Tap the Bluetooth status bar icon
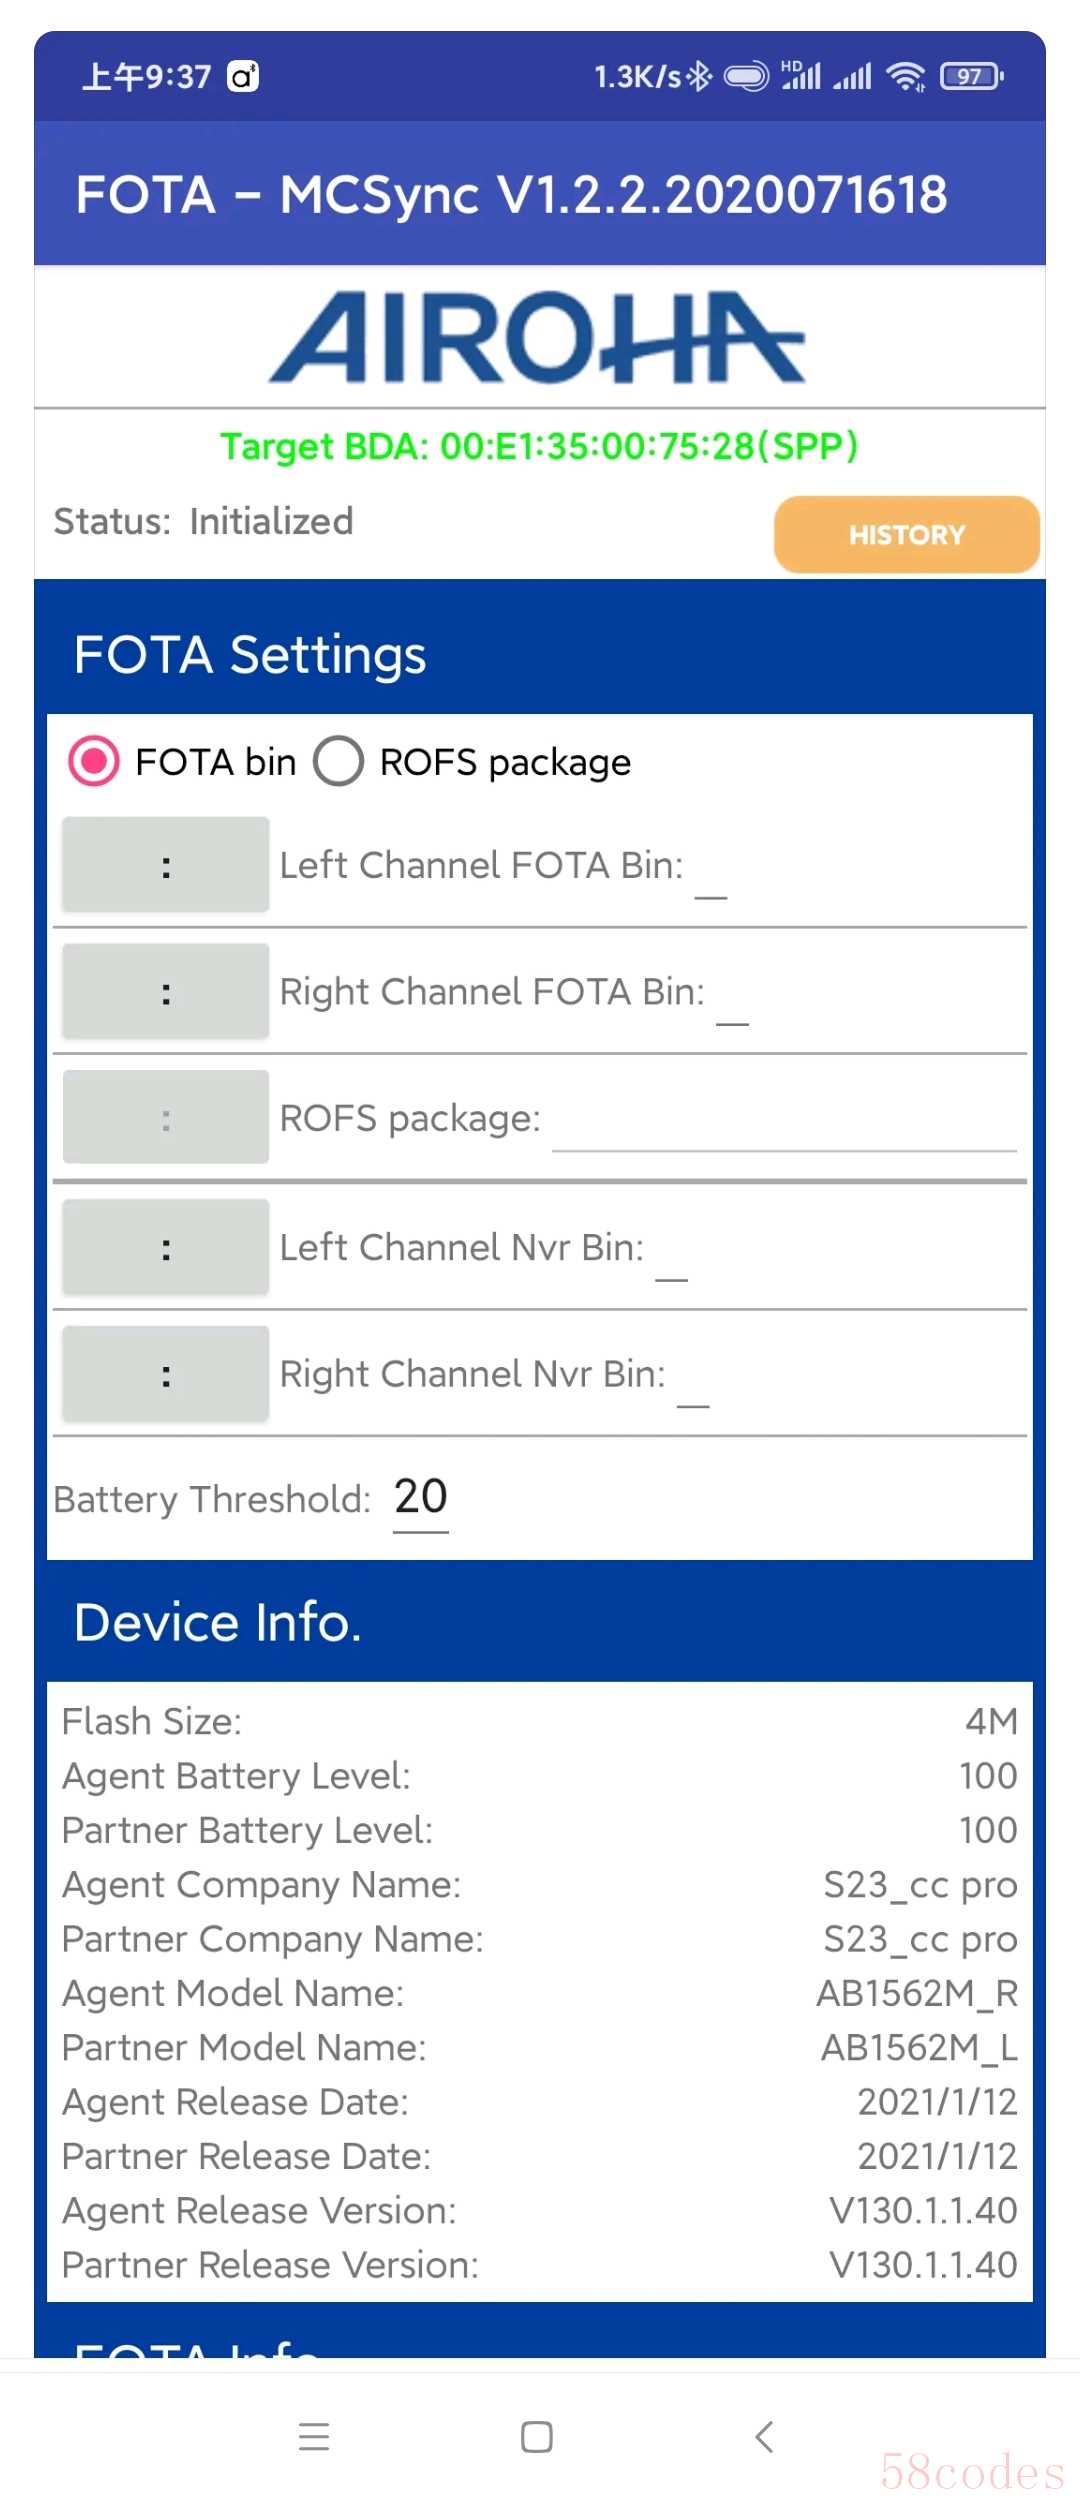 (x=699, y=76)
